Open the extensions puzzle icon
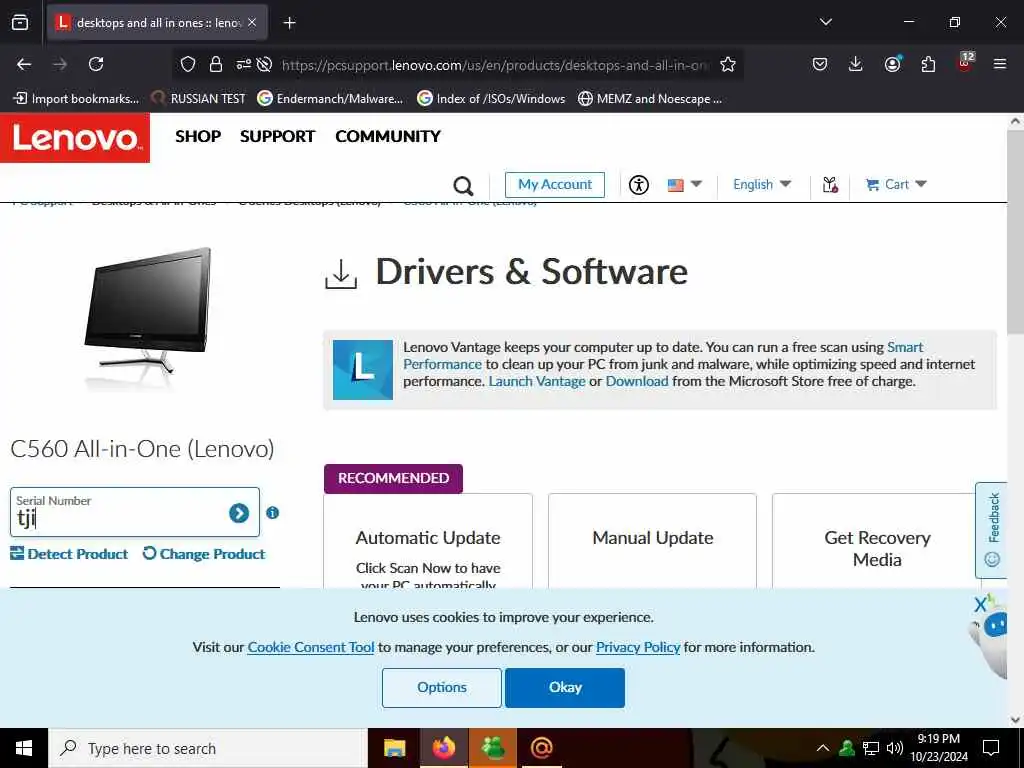The height and width of the screenshot is (768, 1024). [x=928, y=64]
